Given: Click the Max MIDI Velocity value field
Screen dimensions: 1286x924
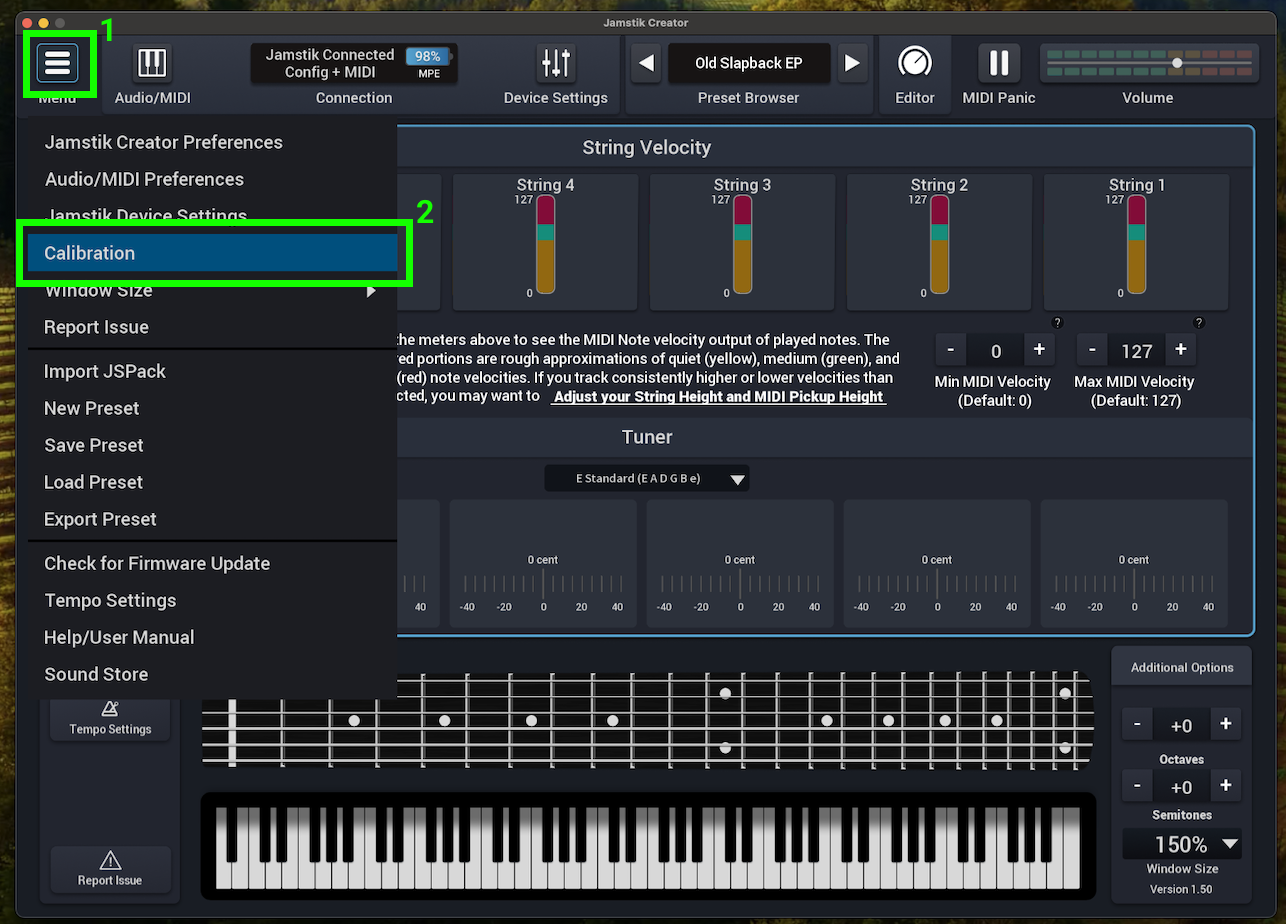Looking at the screenshot, I should pyautogui.click(x=1137, y=351).
